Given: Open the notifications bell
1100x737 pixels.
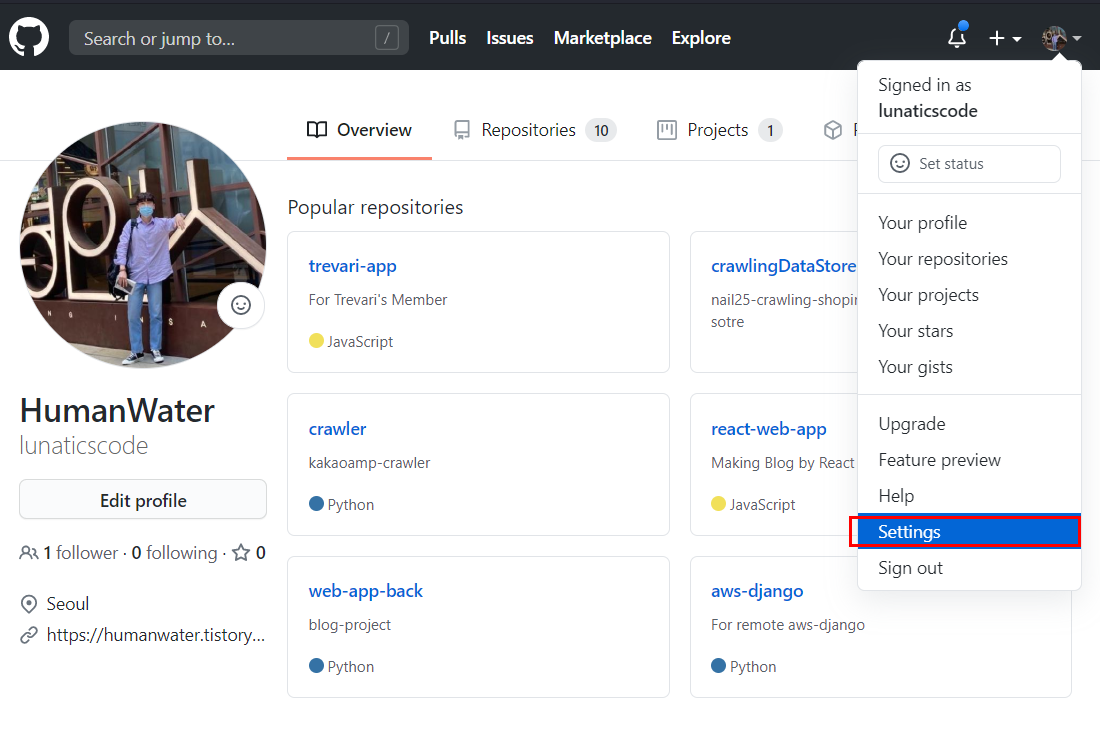Looking at the screenshot, I should 958,36.
